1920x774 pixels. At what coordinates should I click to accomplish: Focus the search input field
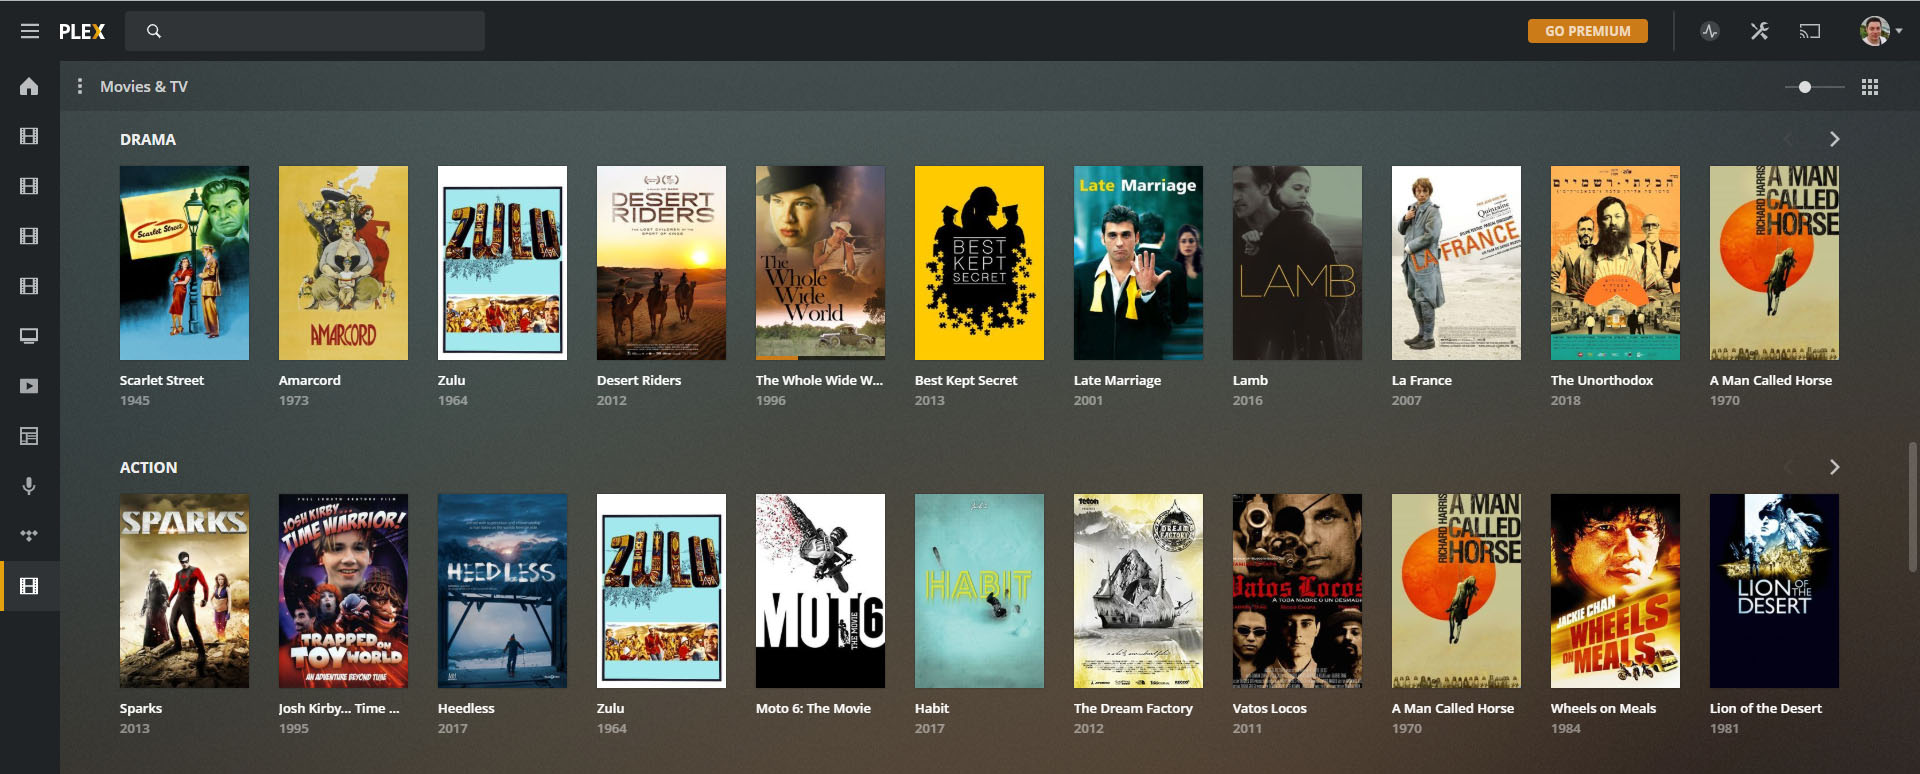coord(305,31)
